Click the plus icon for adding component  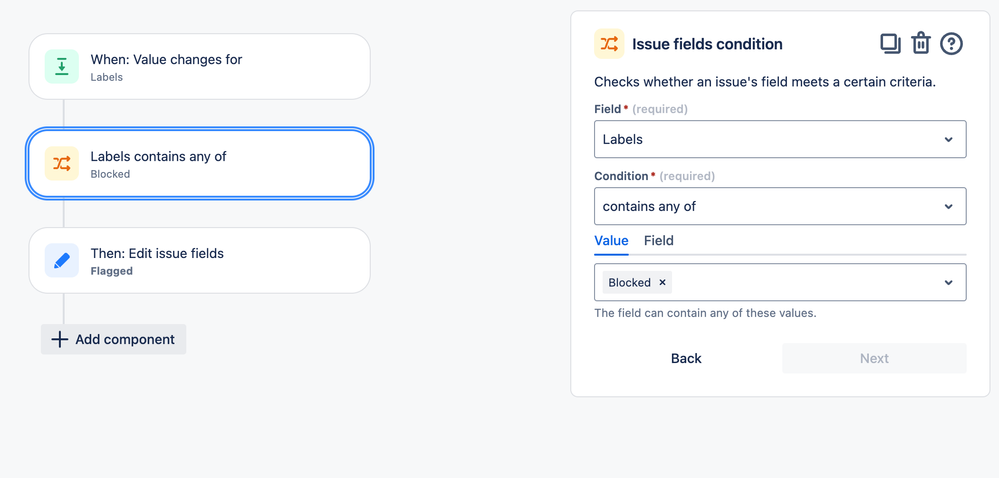(x=59, y=339)
